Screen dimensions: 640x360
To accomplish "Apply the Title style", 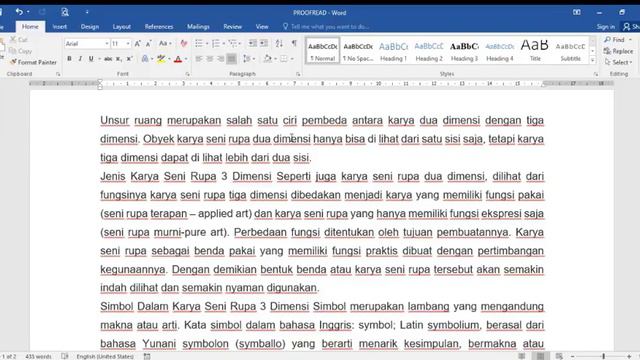I will (x=535, y=51).
